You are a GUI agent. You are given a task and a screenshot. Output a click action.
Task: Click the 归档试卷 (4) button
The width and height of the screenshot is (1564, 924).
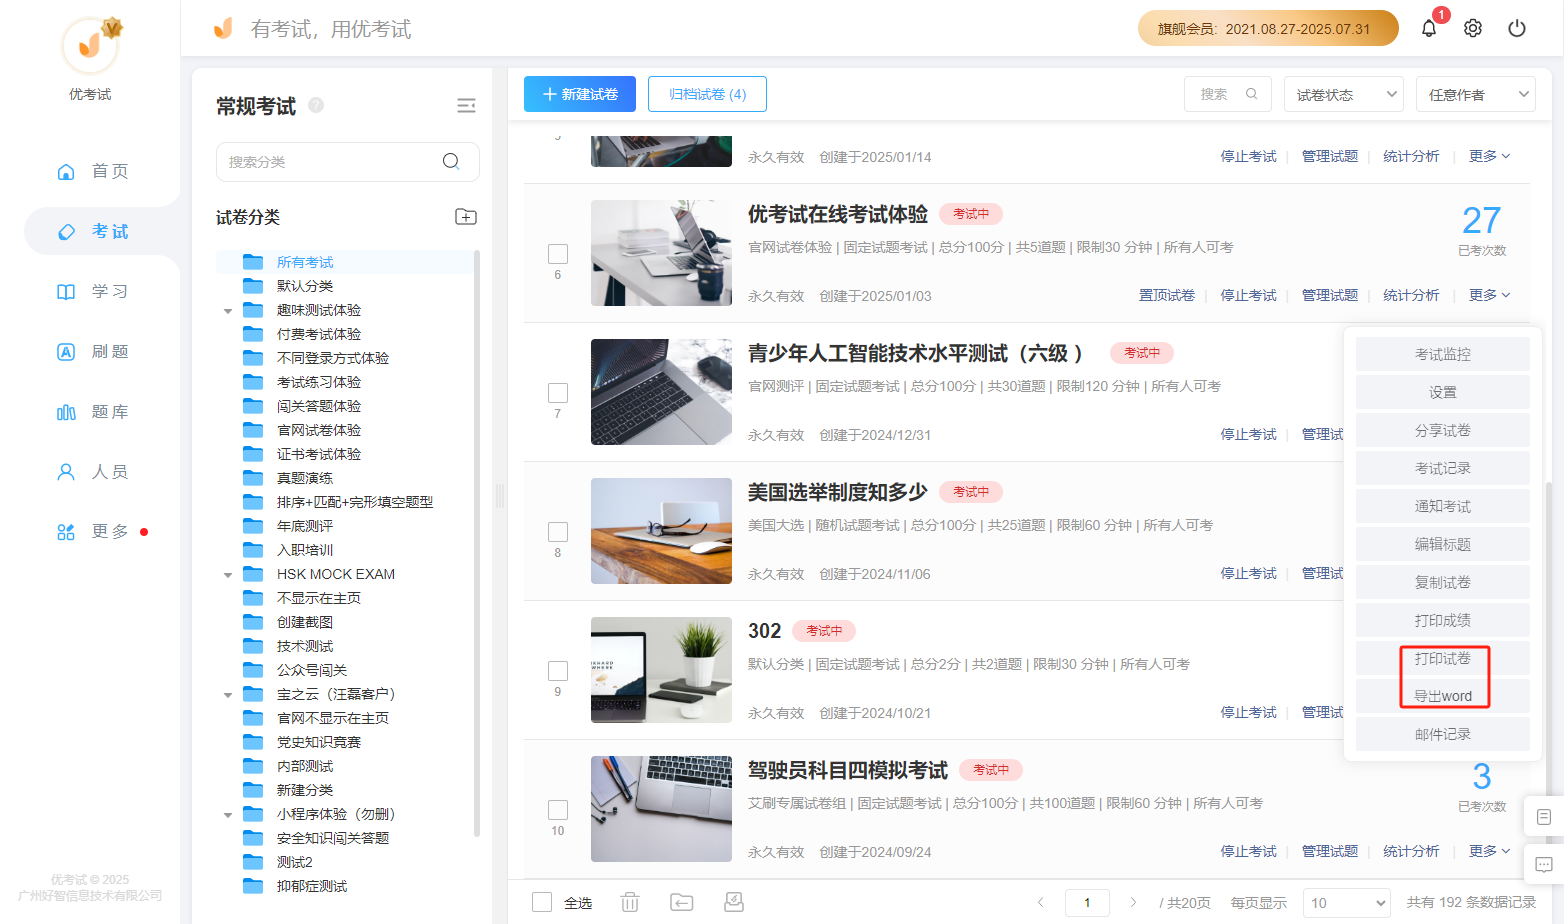click(707, 94)
